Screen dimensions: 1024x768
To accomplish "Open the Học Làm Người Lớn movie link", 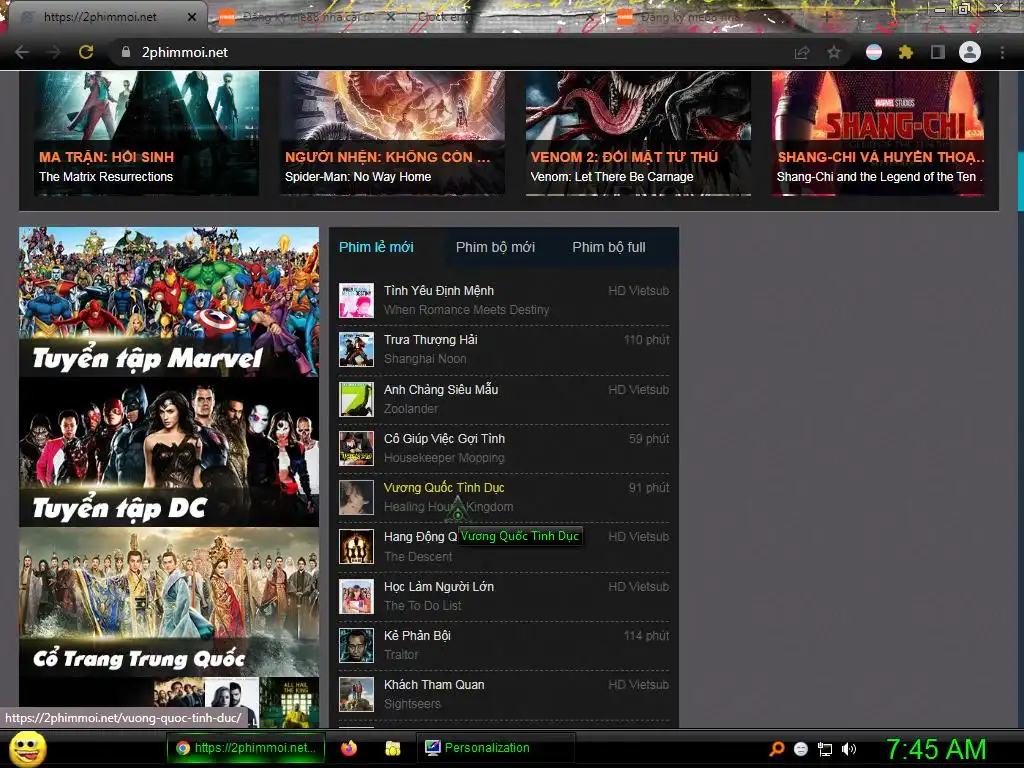I will pos(439,586).
